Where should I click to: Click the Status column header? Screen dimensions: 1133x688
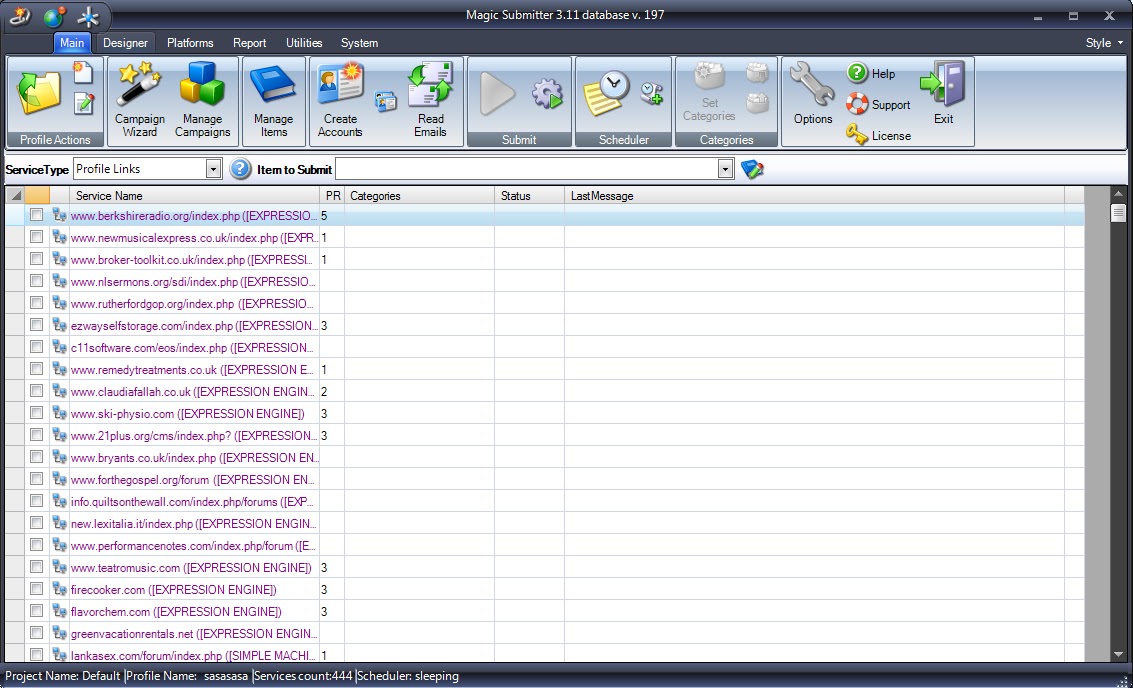[530, 195]
